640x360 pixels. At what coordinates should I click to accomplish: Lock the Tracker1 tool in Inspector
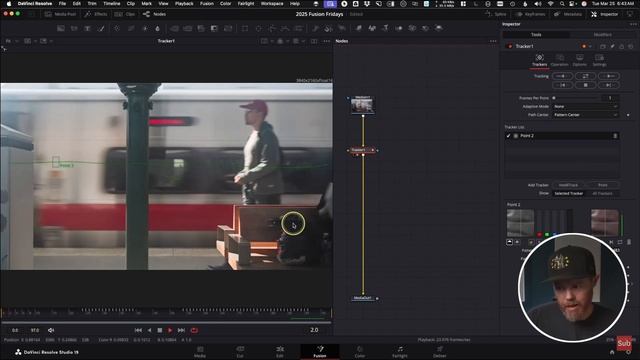point(622,47)
